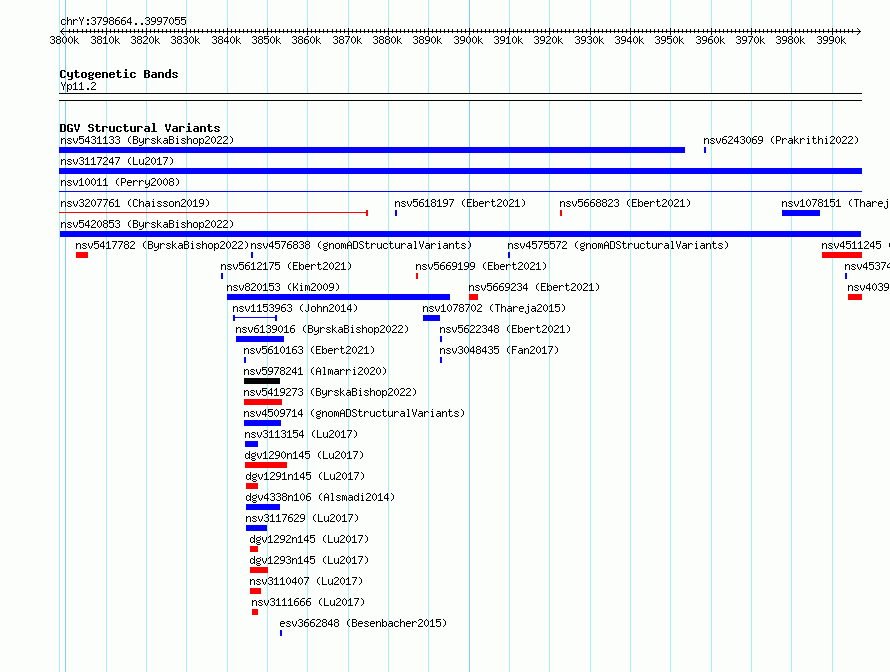Open the nsv3113154 (Lu2017) label
Viewport: 890px width, 672px height.
point(301,434)
